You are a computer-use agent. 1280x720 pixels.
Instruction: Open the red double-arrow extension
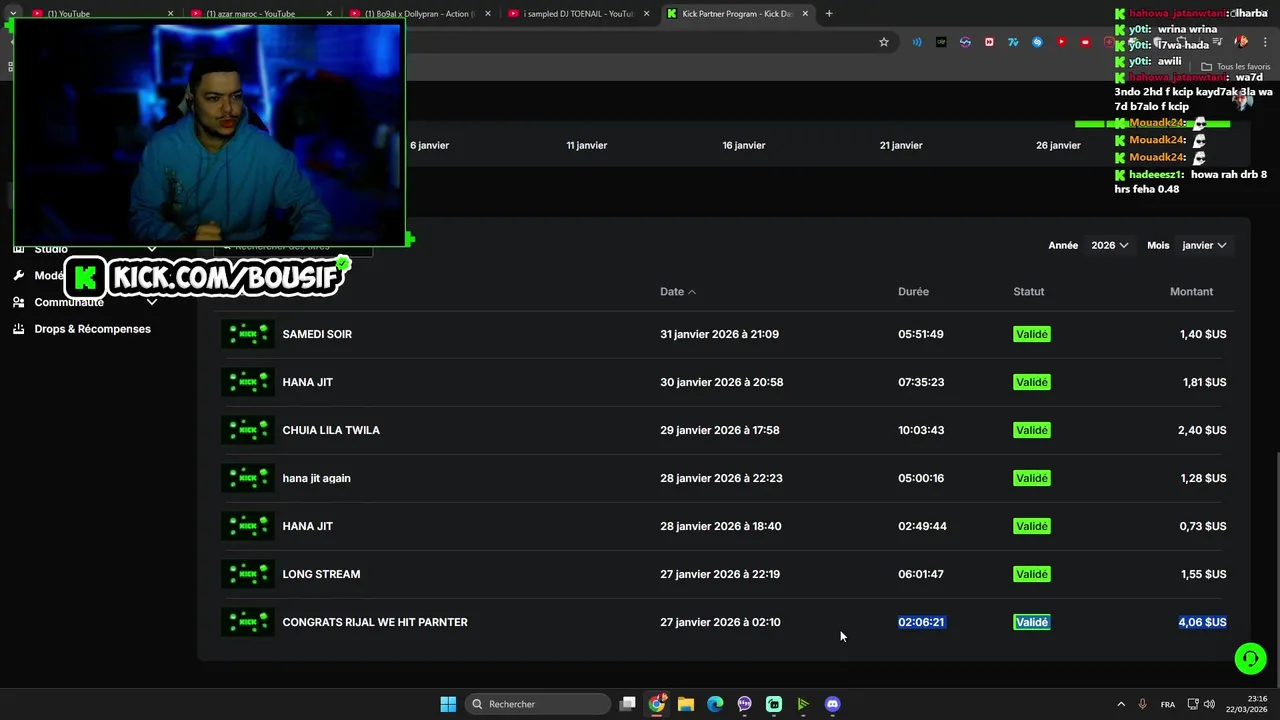[989, 42]
